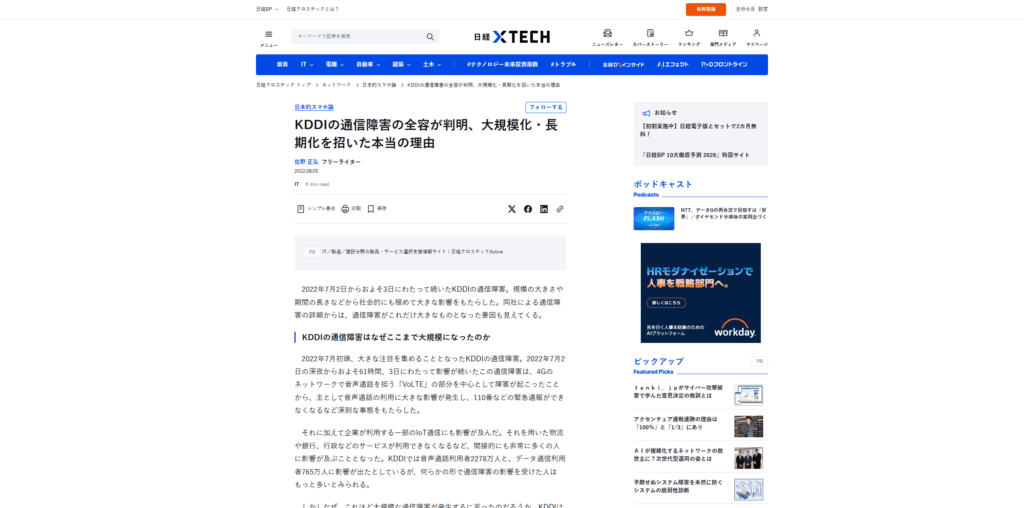Toggle シンプル表示 reading mode
The image size is (1024, 508).
(x=316, y=209)
